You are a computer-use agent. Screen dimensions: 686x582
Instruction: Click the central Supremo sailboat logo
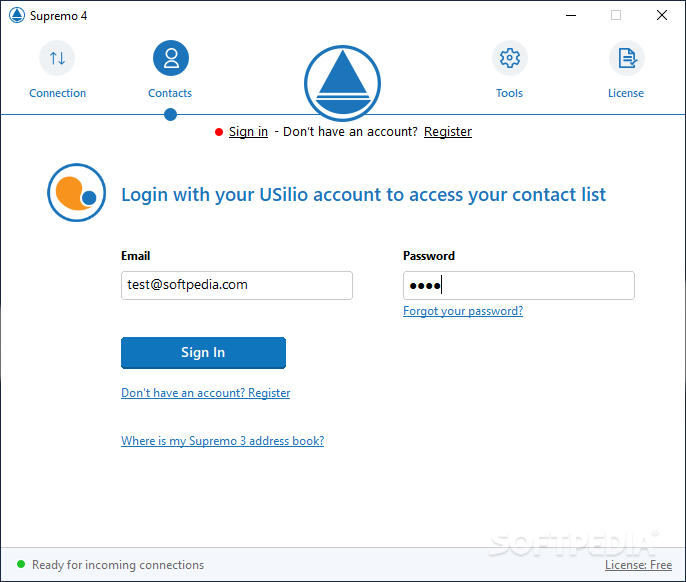click(x=343, y=83)
